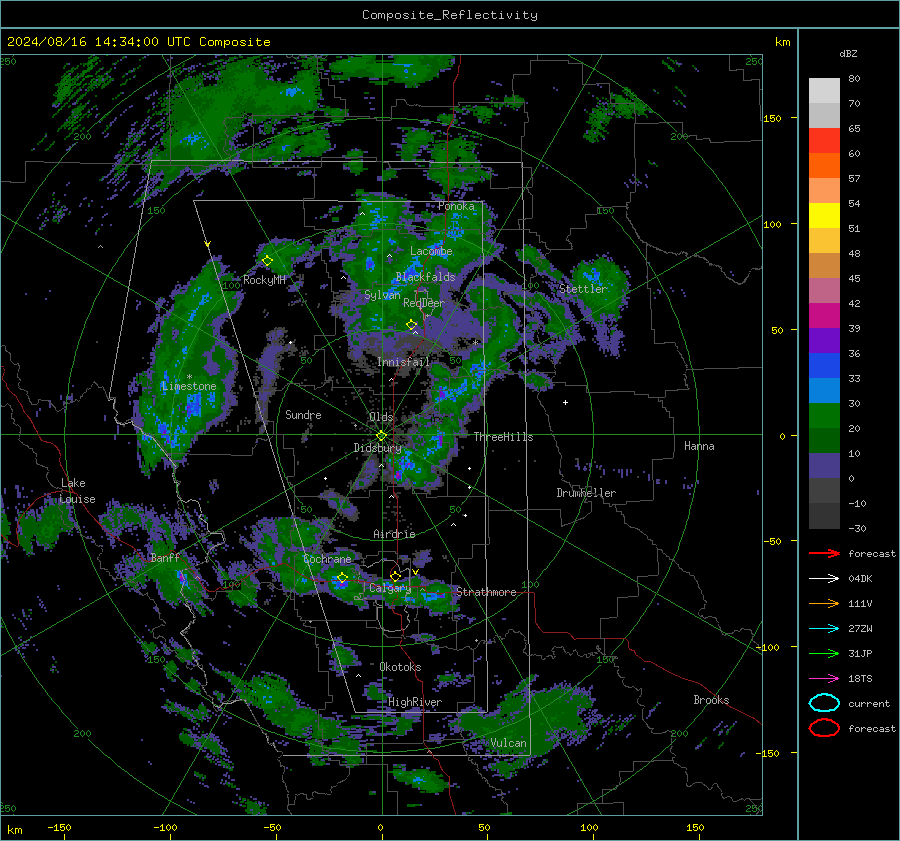900x841 pixels.
Task: Click the RedDeer city label
Action: point(424,303)
